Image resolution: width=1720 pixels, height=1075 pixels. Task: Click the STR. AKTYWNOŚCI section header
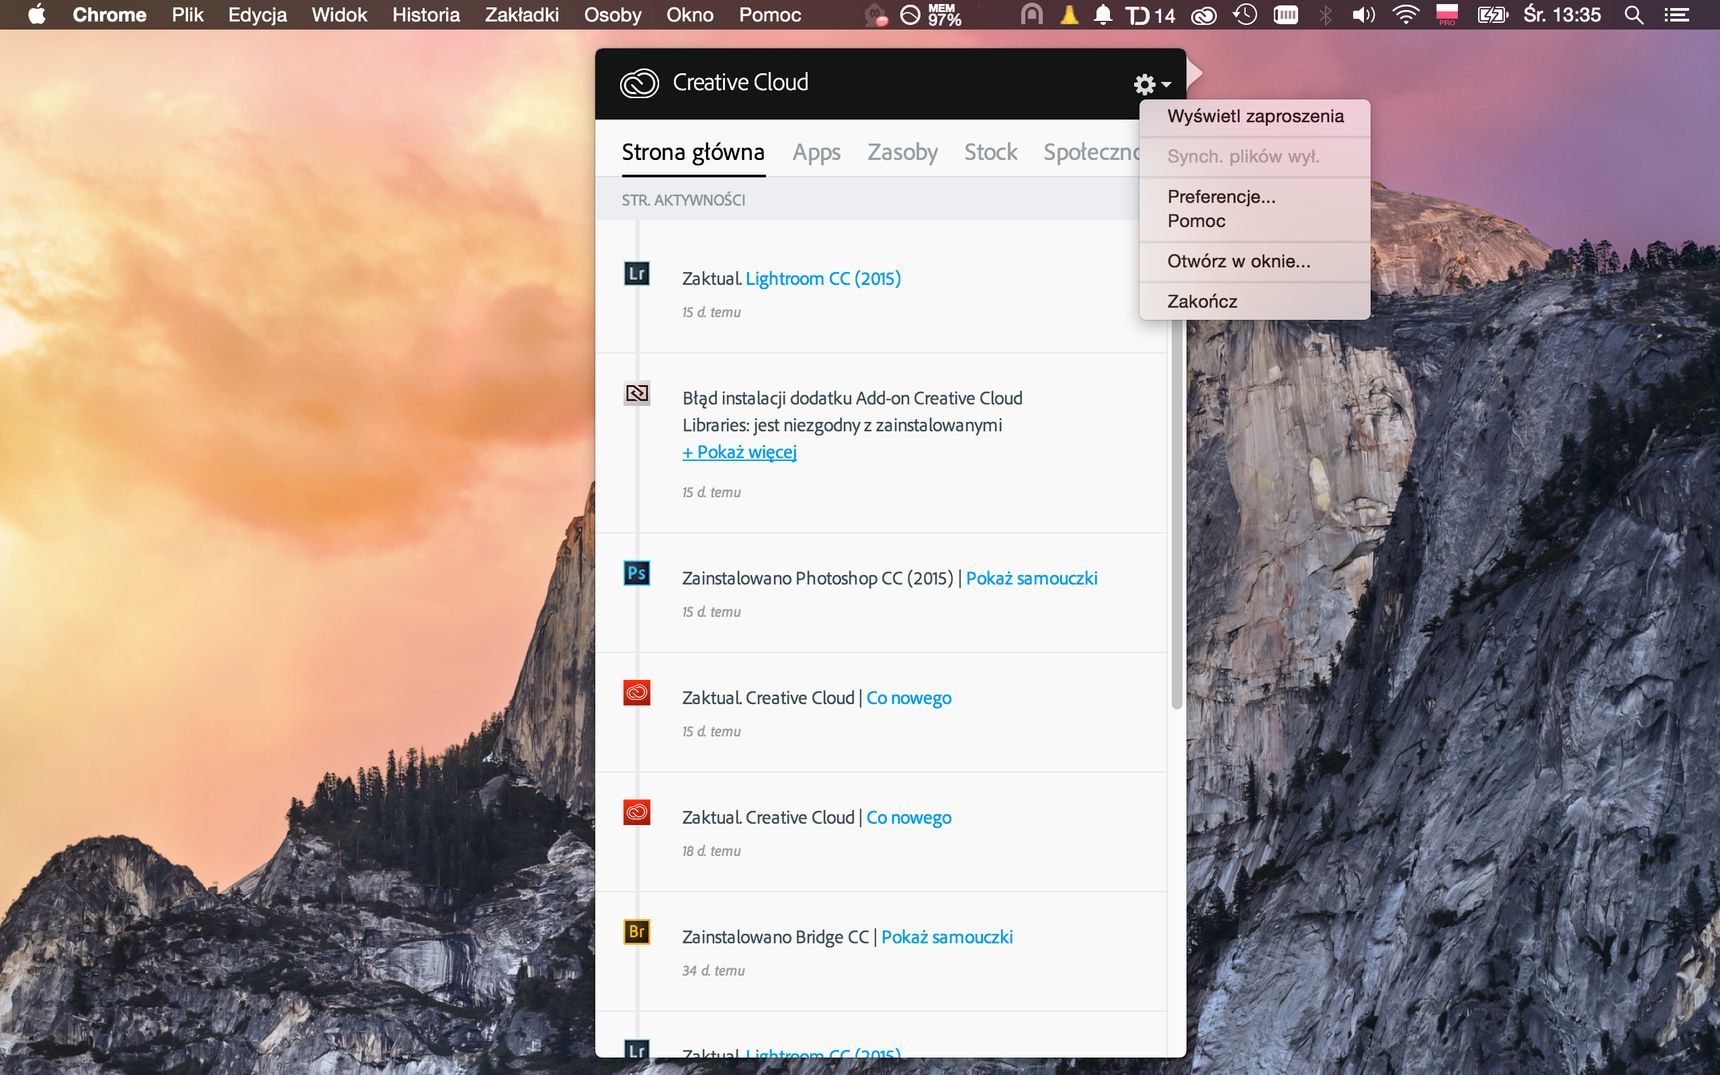coord(683,200)
